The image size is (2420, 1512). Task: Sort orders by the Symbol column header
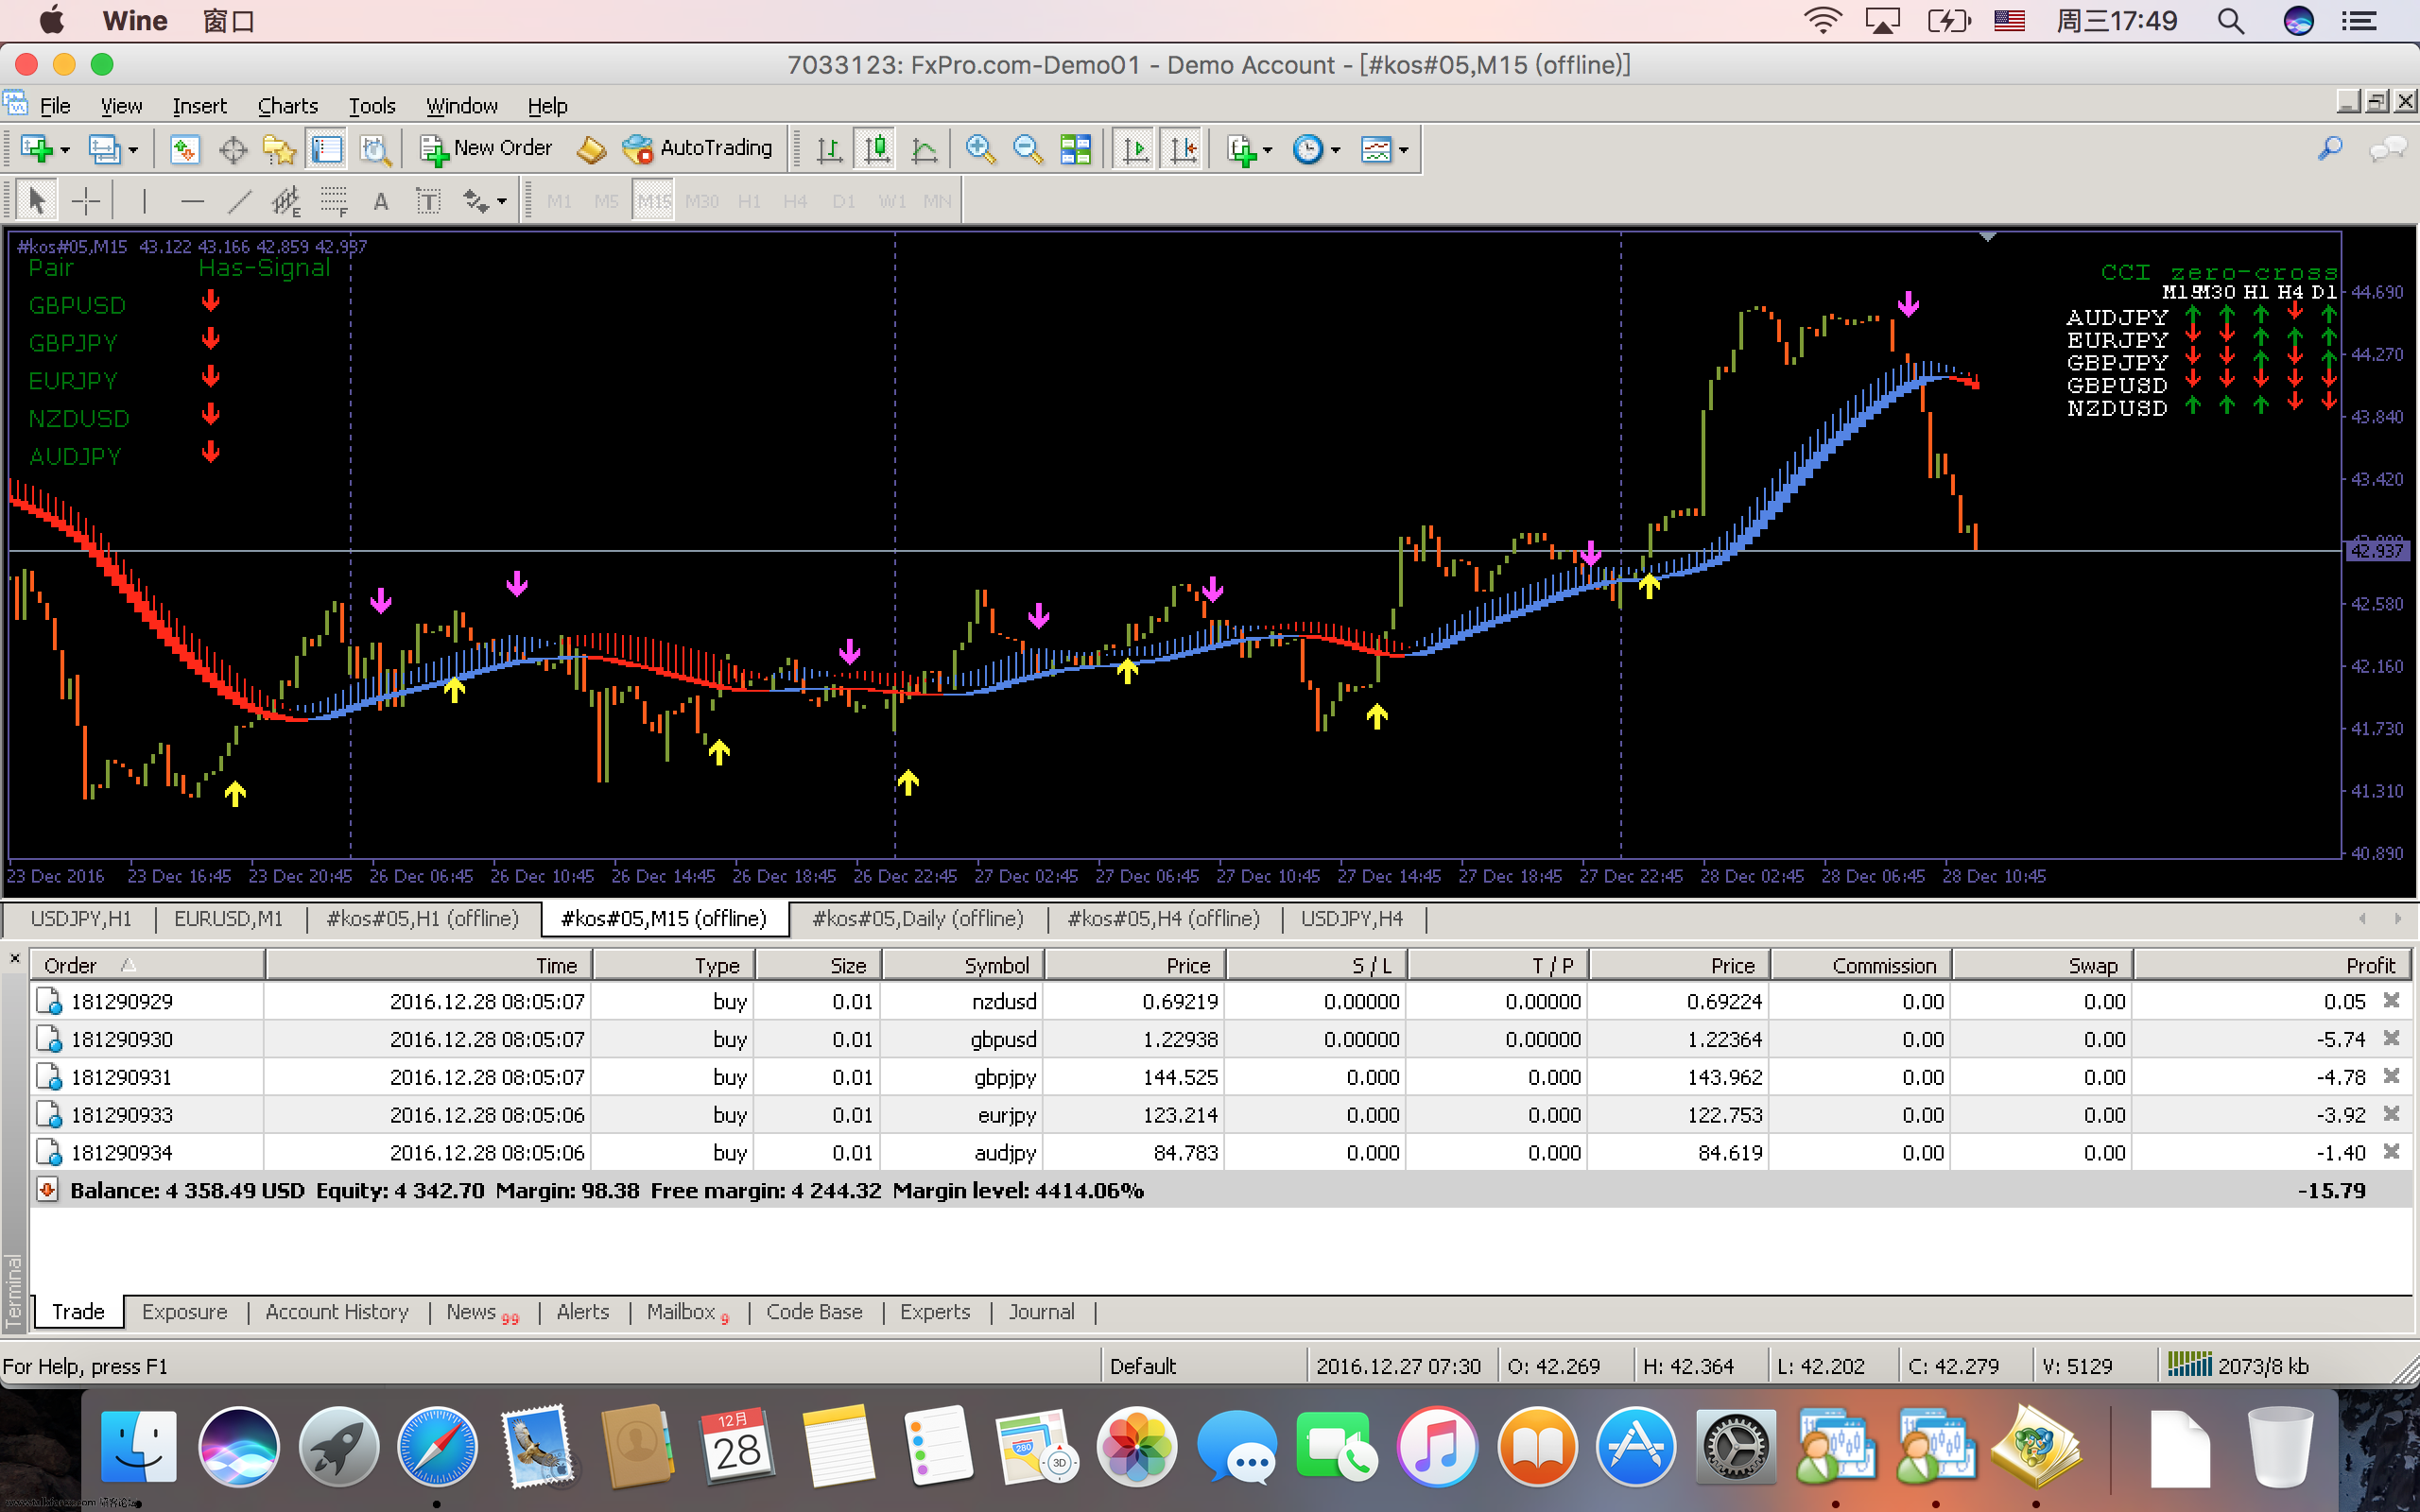click(x=963, y=965)
